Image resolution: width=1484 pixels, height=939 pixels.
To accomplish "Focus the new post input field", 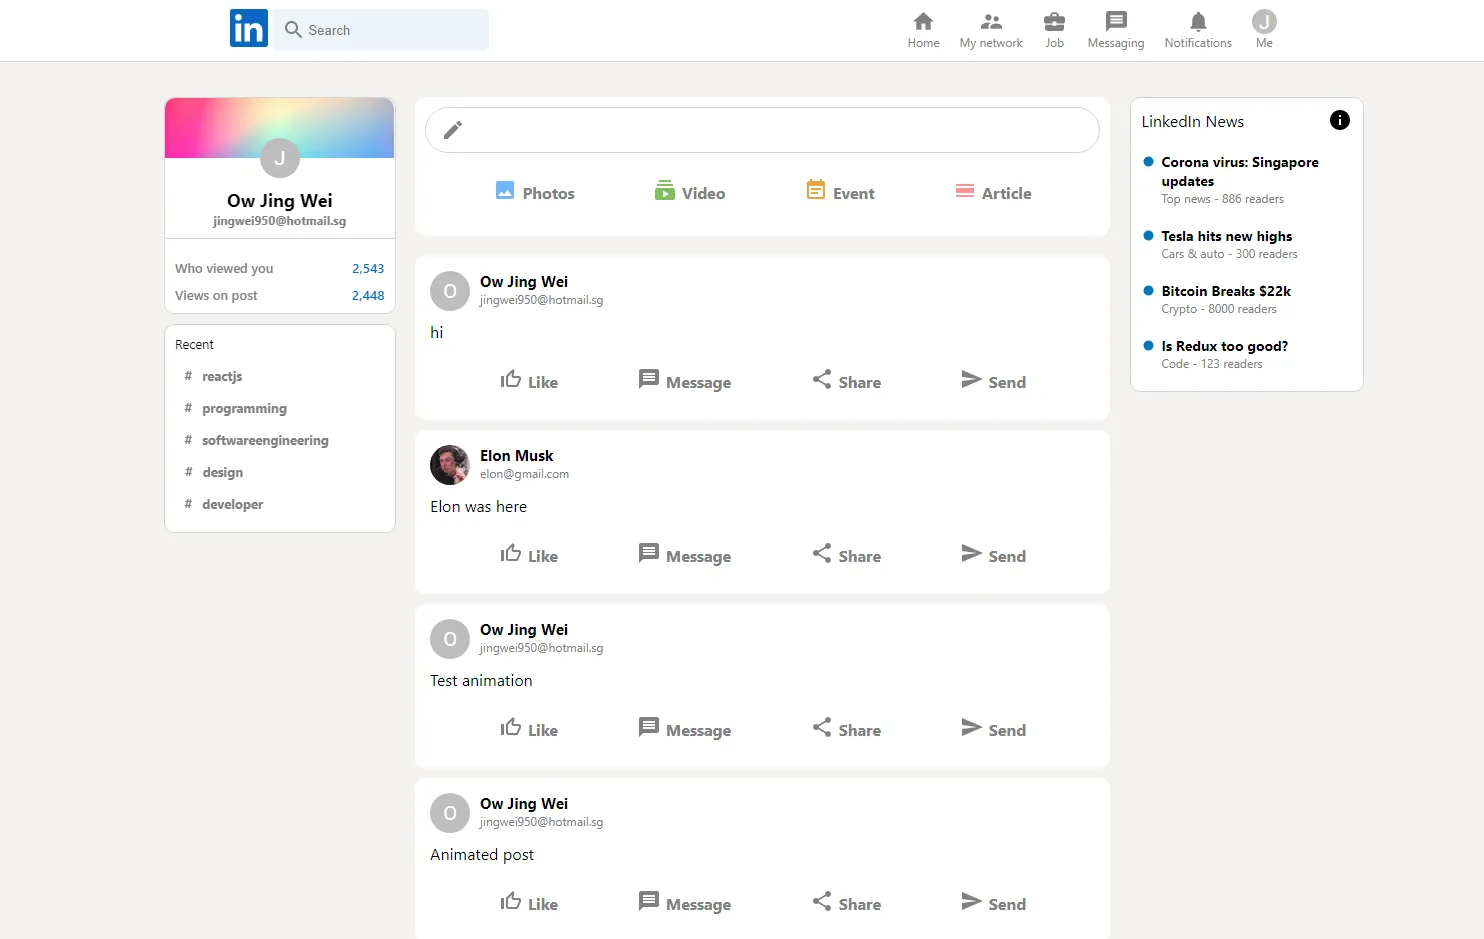I will [x=762, y=130].
